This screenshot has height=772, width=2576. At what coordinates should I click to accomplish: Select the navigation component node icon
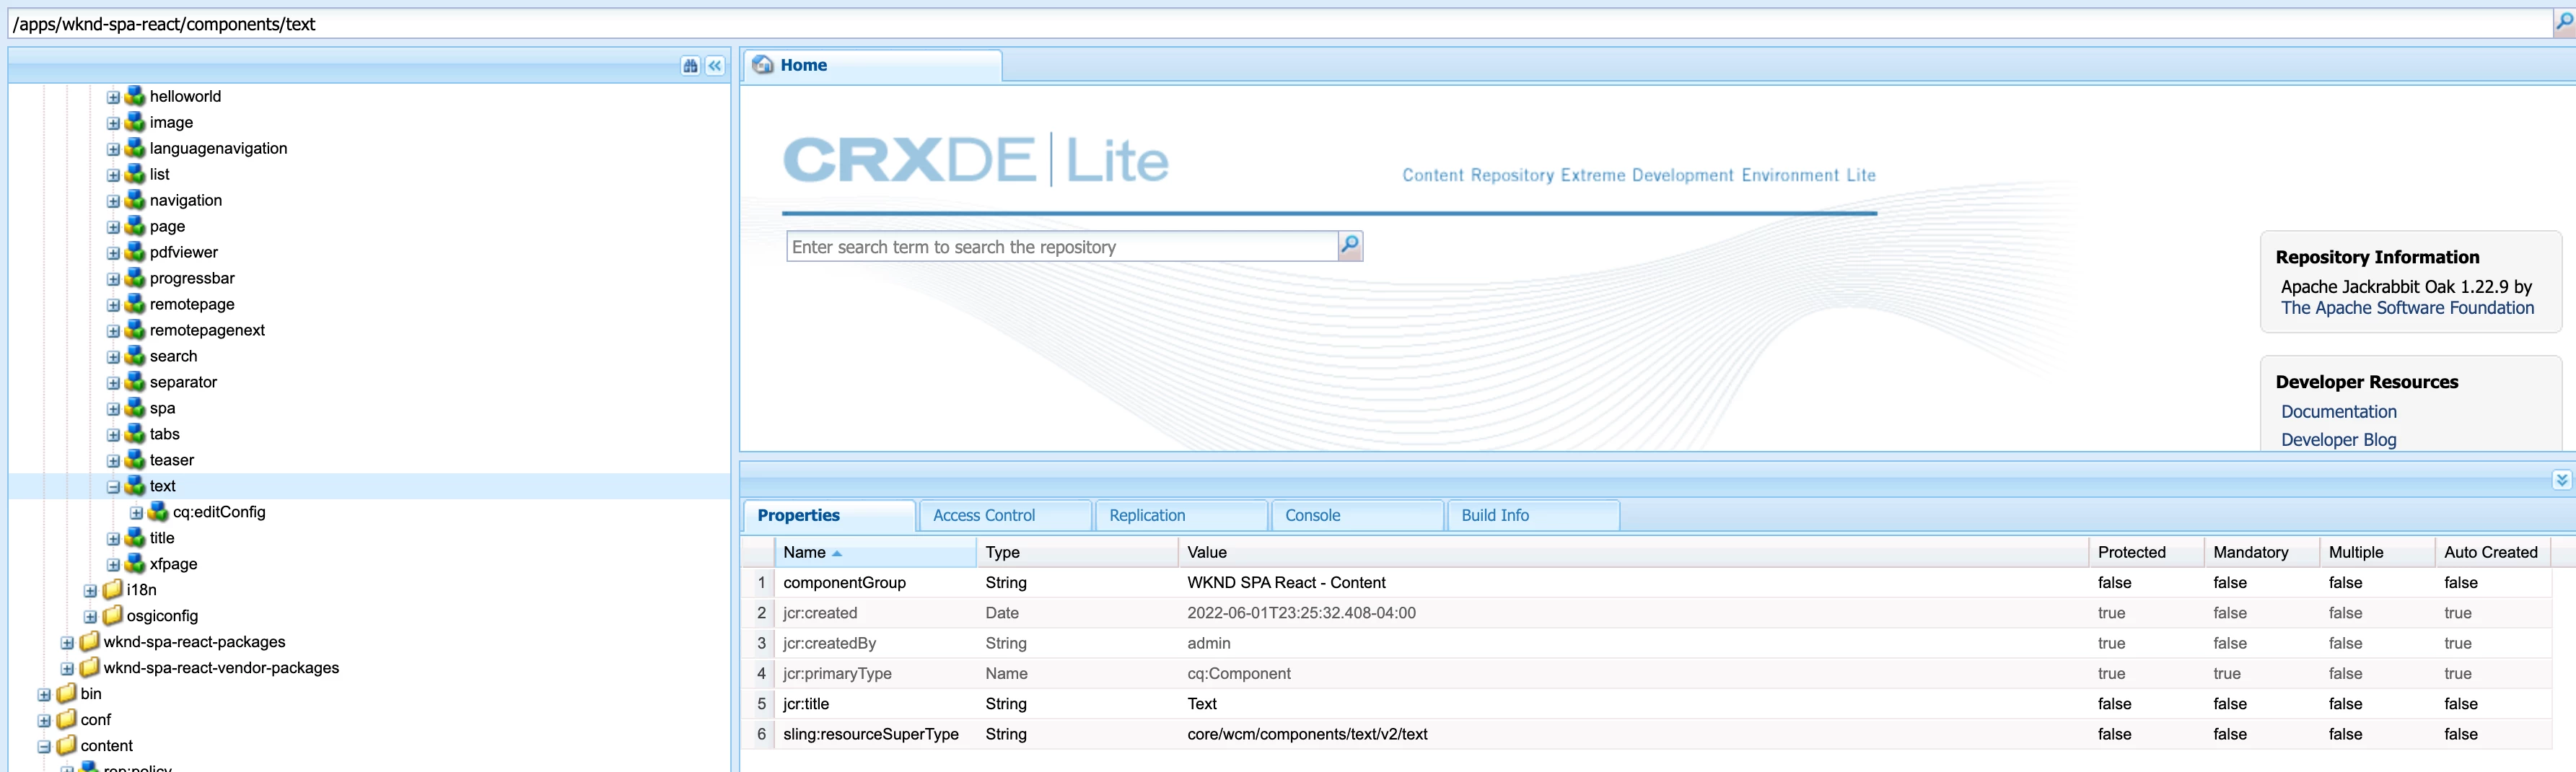click(135, 200)
